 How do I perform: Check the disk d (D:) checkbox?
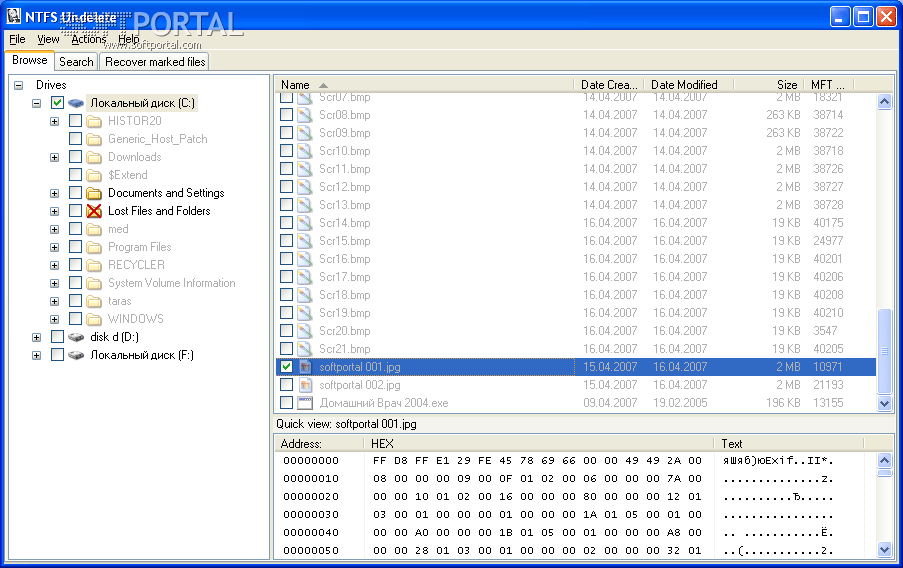(x=57, y=337)
